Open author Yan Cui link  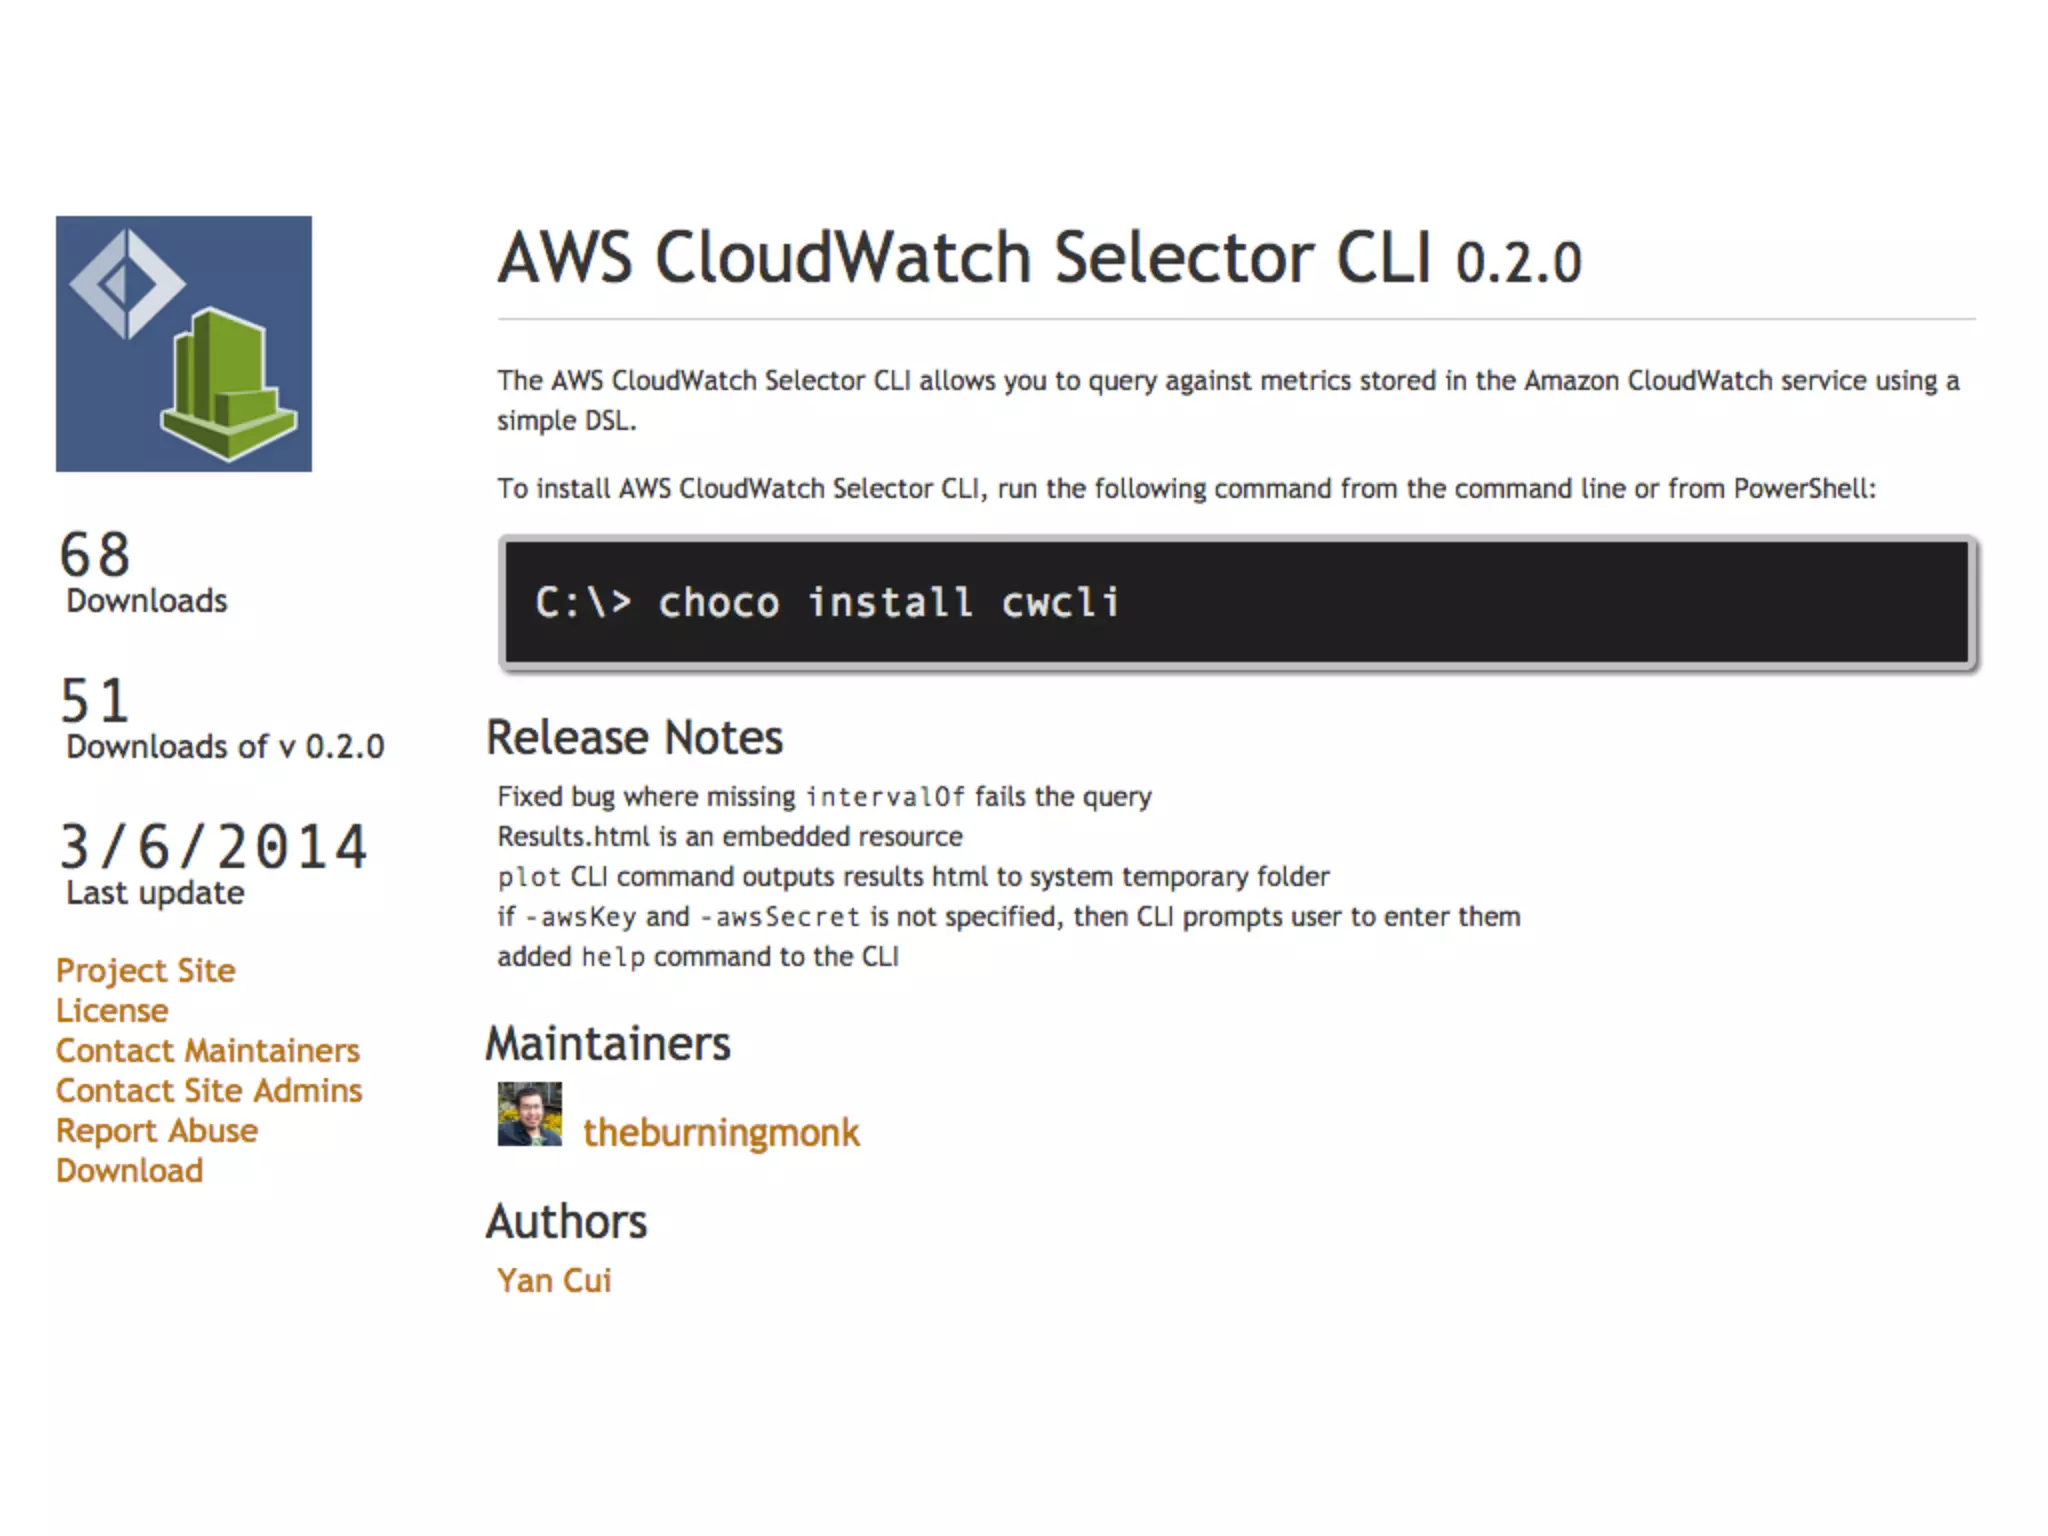554,1280
